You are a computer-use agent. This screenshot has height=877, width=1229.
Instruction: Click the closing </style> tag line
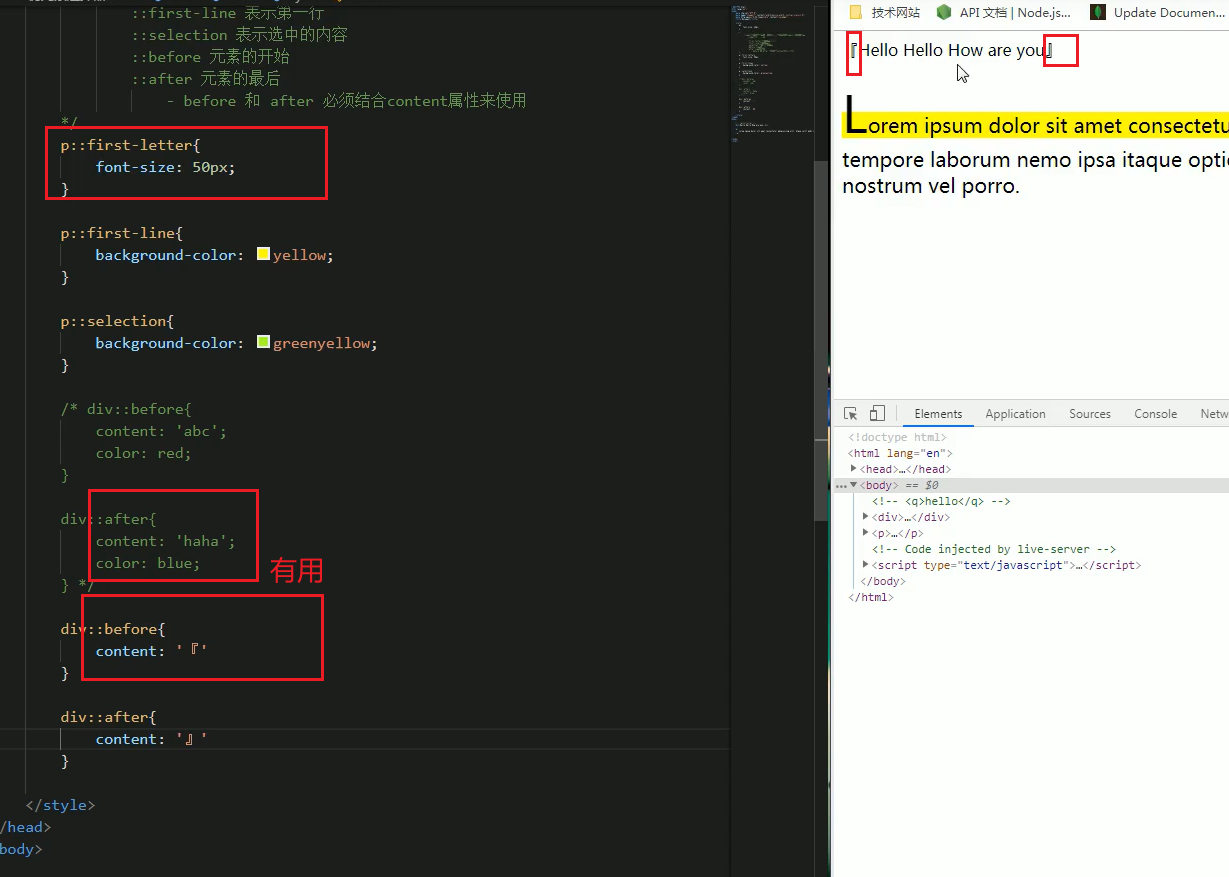coord(60,805)
